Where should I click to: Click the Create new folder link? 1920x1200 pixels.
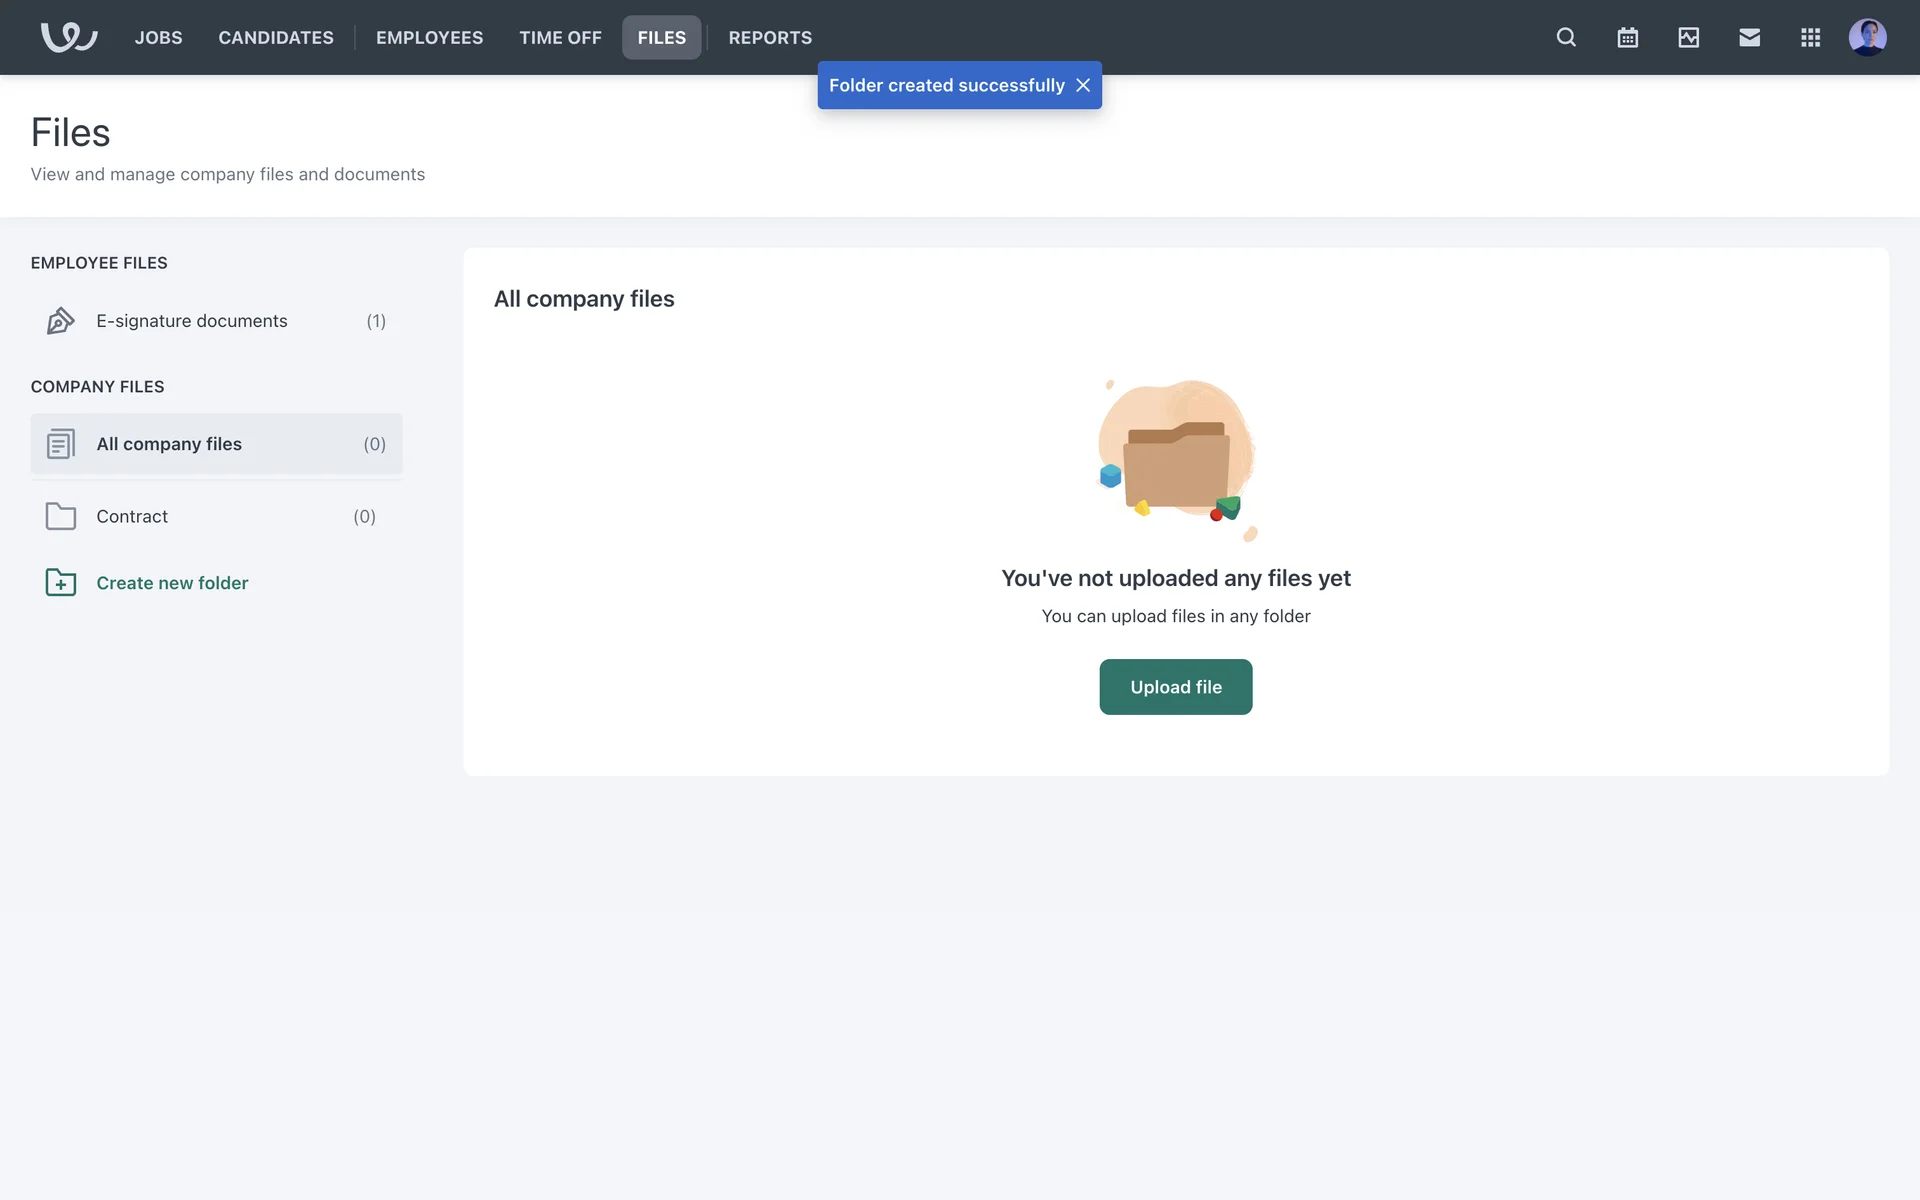pyautogui.click(x=172, y=583)
